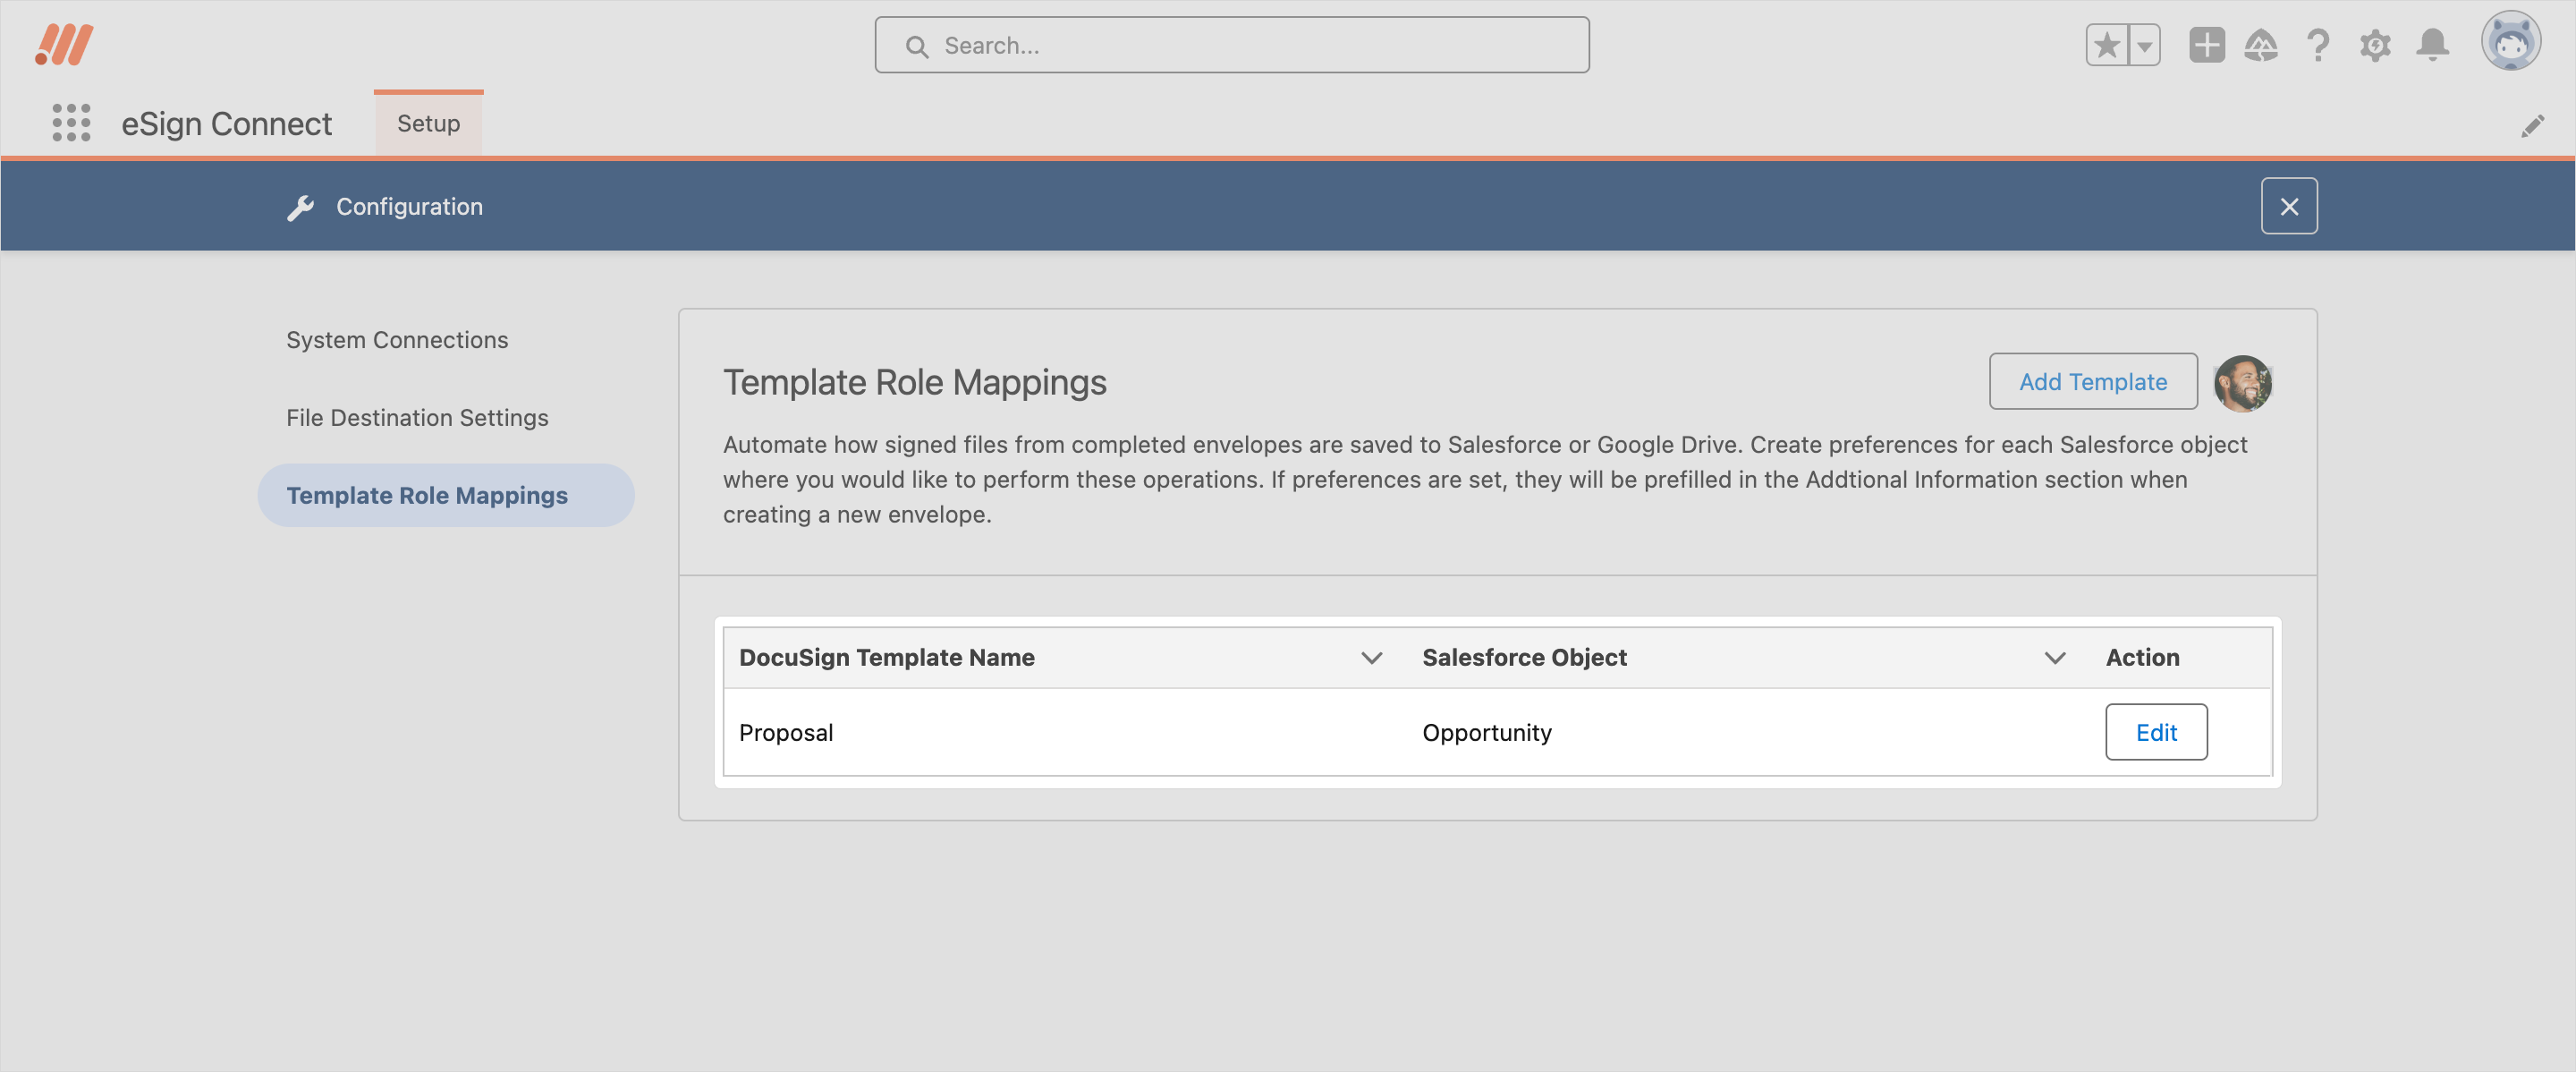Click the Add Template button
Screen dimensions: 2576x1072
coord(2092,381)
